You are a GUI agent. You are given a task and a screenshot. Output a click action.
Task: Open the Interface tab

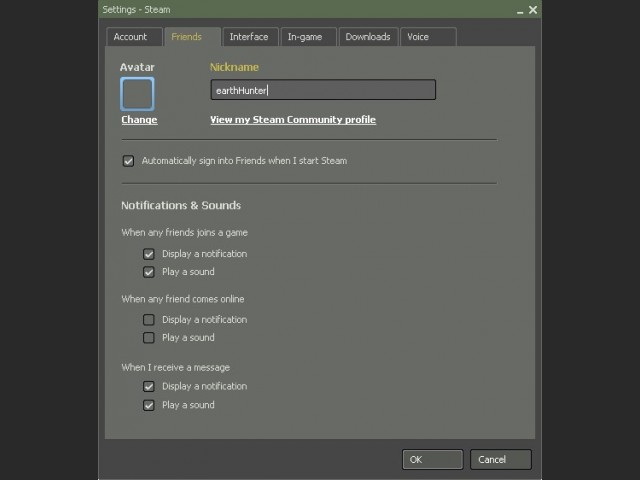click(251, 37)
